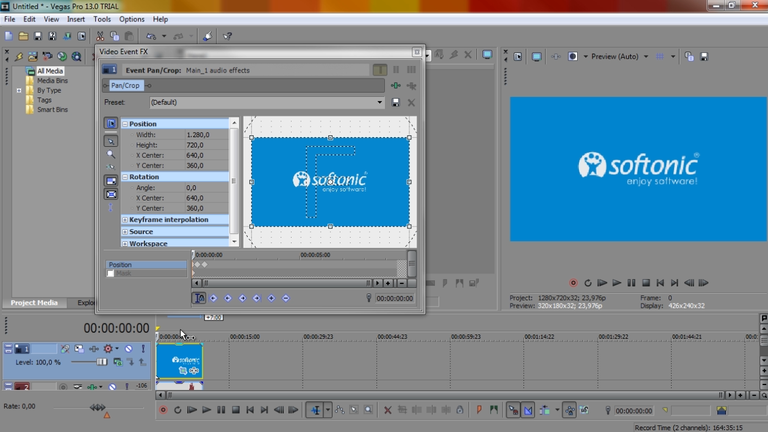Open the Options menu
The height and width of the screenshot is (432, 768).
(132, 20)
